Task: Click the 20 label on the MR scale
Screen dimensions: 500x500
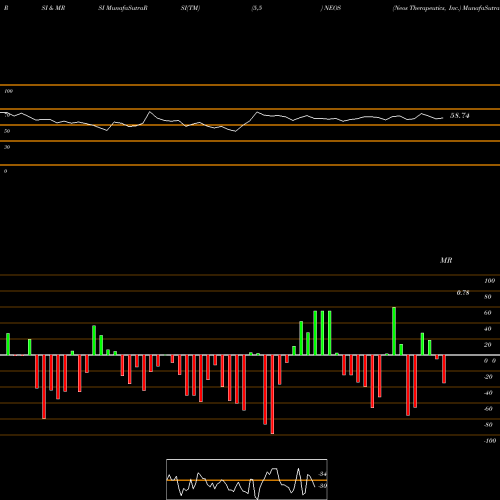Action: [488, 345]
